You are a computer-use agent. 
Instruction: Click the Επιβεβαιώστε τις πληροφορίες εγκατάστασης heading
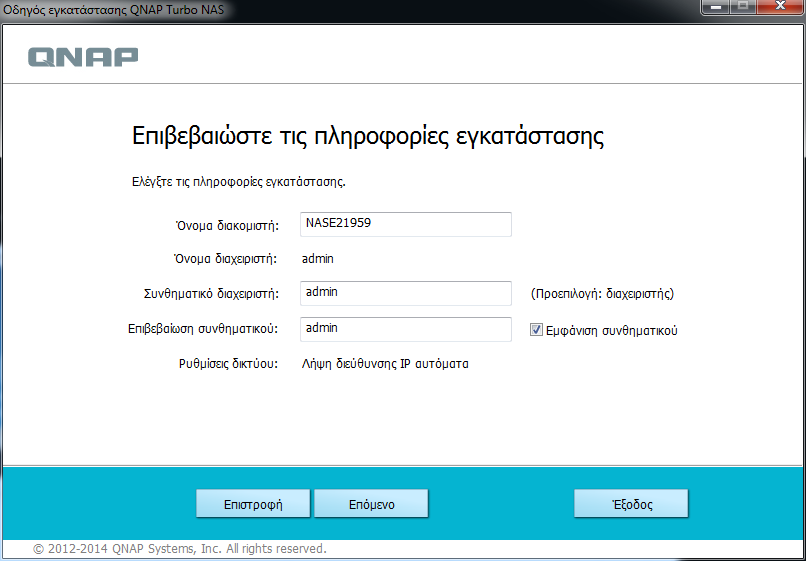(368, 137)
